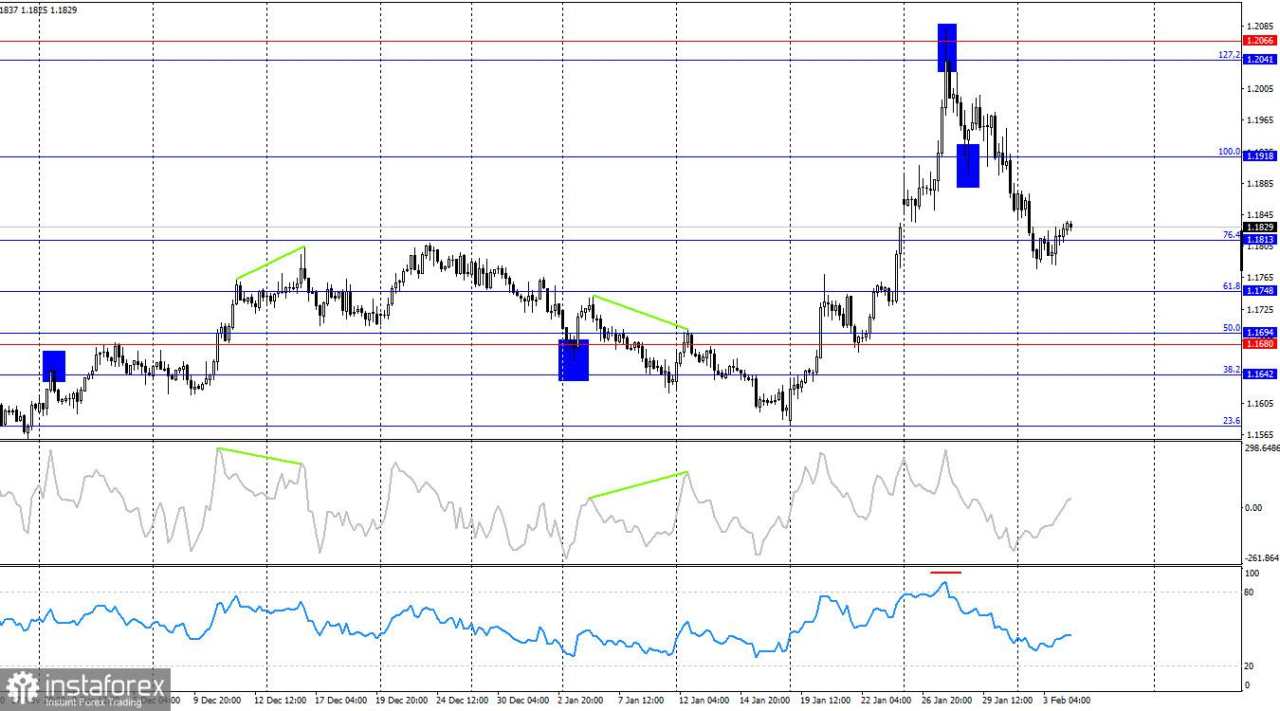Click the 100.0 level tag showing 1.1918
Viewport: 1280px width, 711px height.
[1258, 155]
